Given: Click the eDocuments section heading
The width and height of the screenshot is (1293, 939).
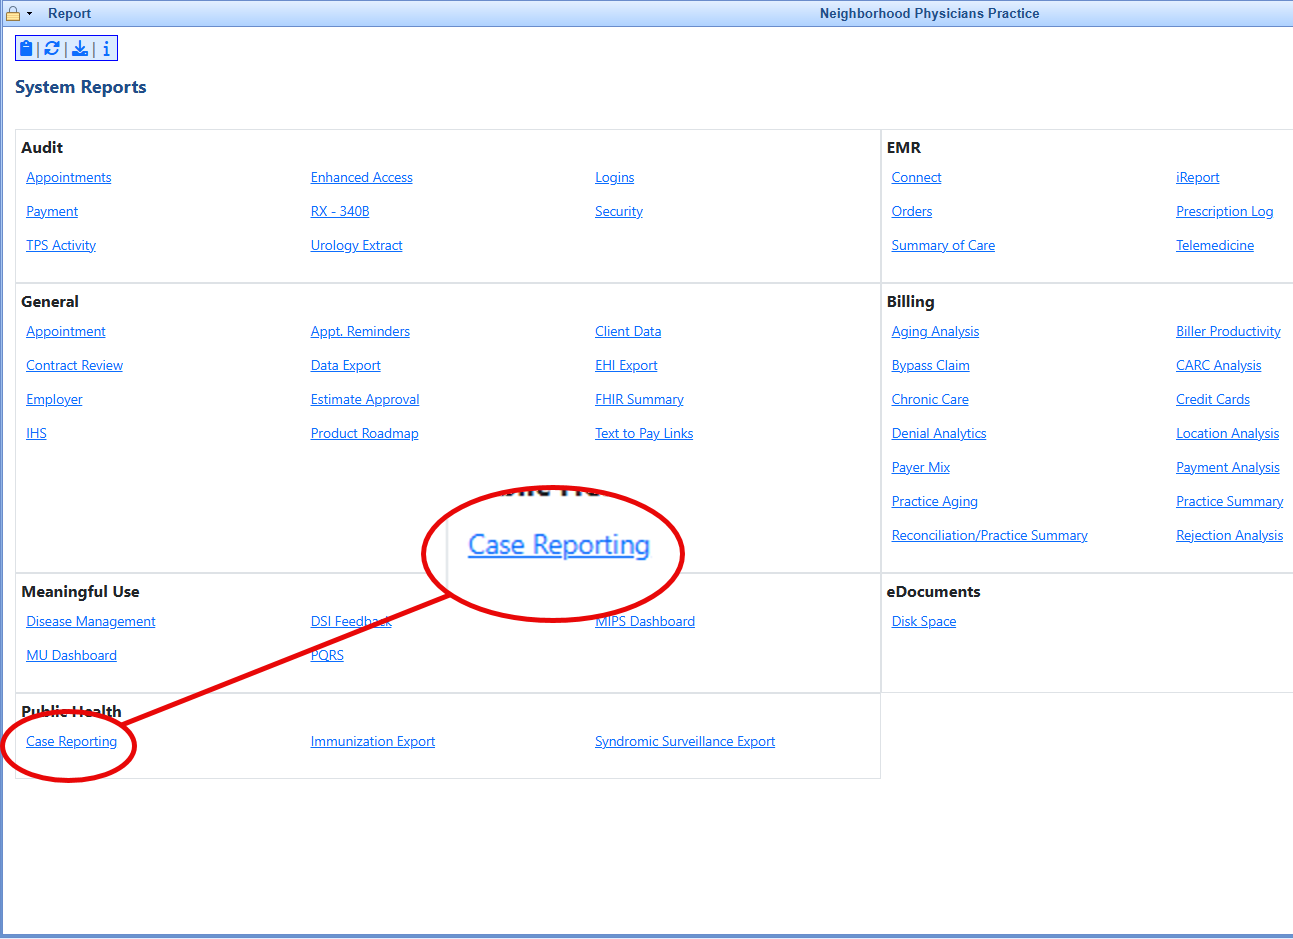Looking at the screenshot, I should [934, 592].
